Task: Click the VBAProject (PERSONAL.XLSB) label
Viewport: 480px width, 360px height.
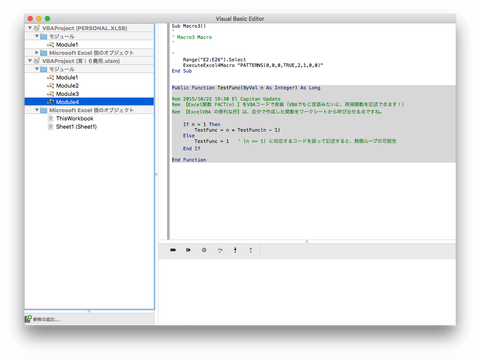Action: click(85, 28)
